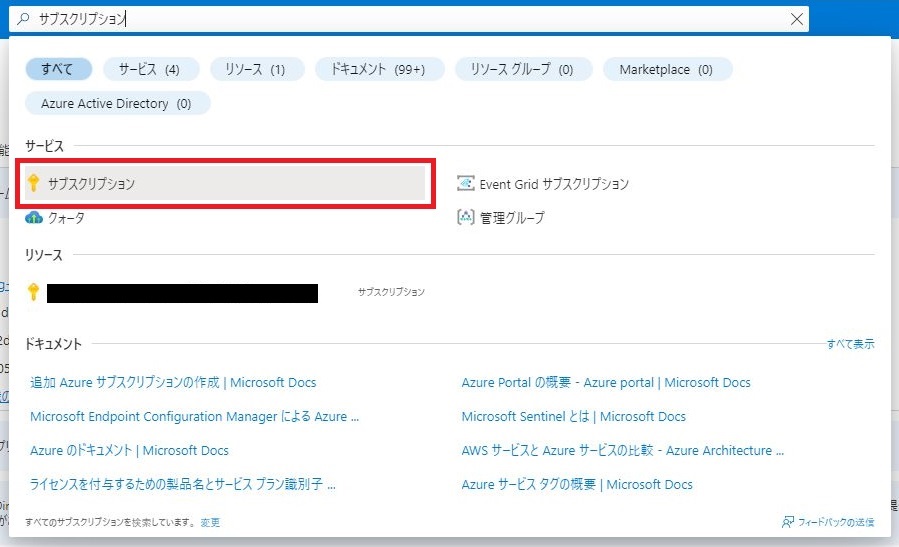Click the key icon of the redacted resource

[33, 292]
